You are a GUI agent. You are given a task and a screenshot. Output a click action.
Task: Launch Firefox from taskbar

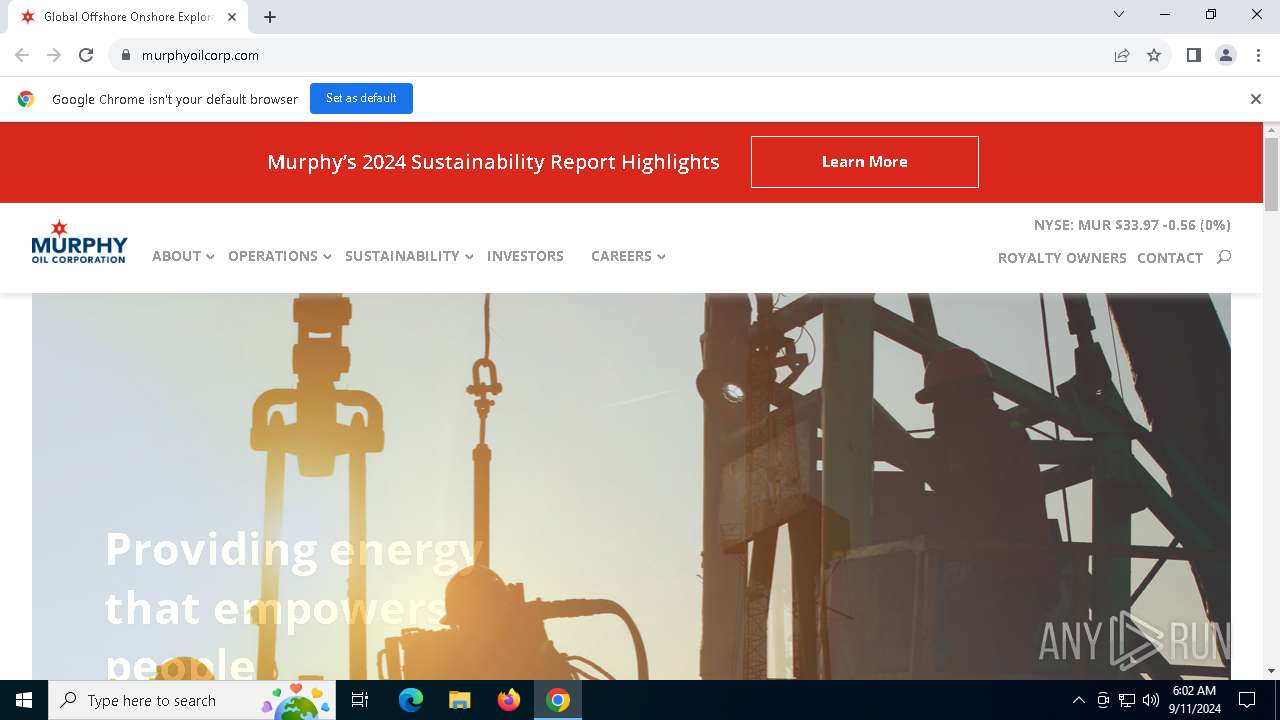point(509,700)
